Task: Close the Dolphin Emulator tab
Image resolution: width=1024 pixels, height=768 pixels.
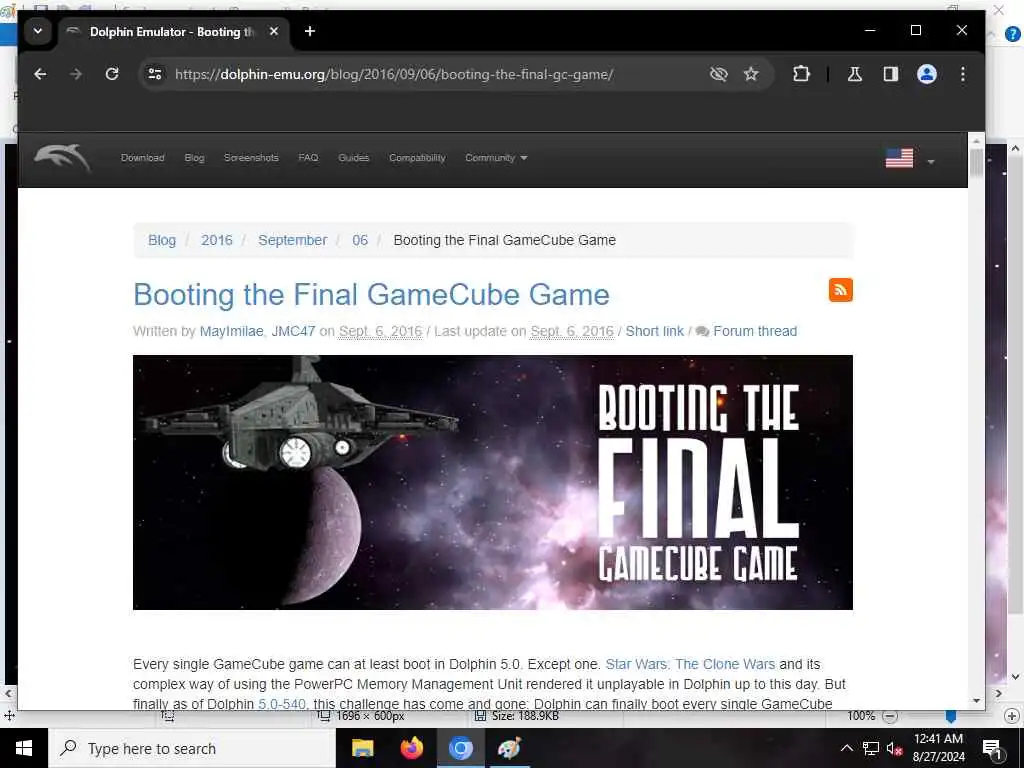Action: tap(274, 31)
